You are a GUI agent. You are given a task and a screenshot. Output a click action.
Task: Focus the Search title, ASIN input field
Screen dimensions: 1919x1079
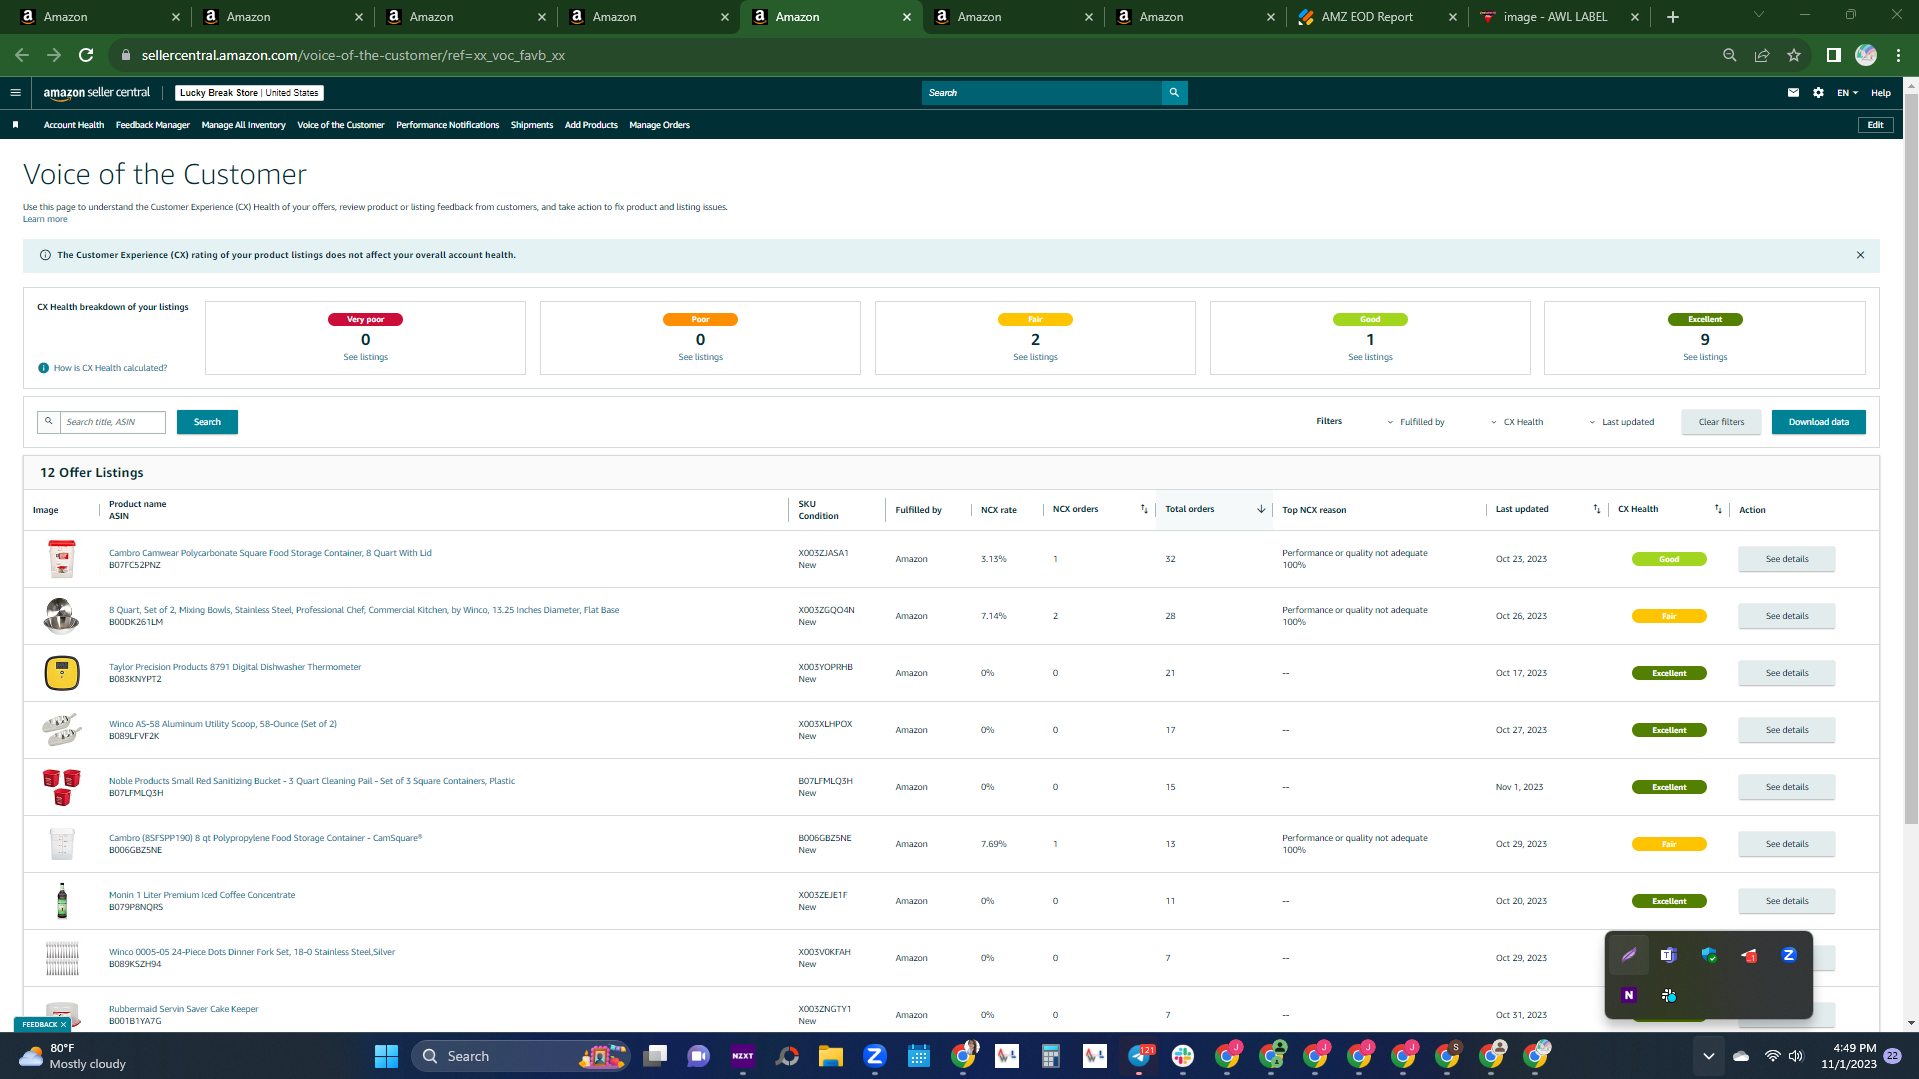(112, 422)
